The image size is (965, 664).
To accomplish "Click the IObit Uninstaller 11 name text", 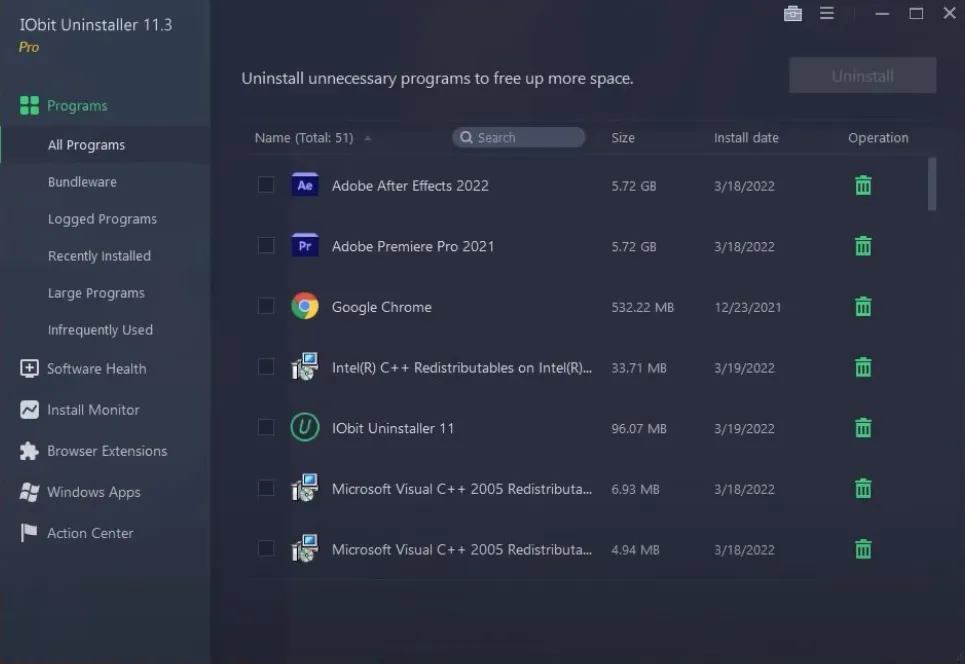I will click(x=393, y=428).
